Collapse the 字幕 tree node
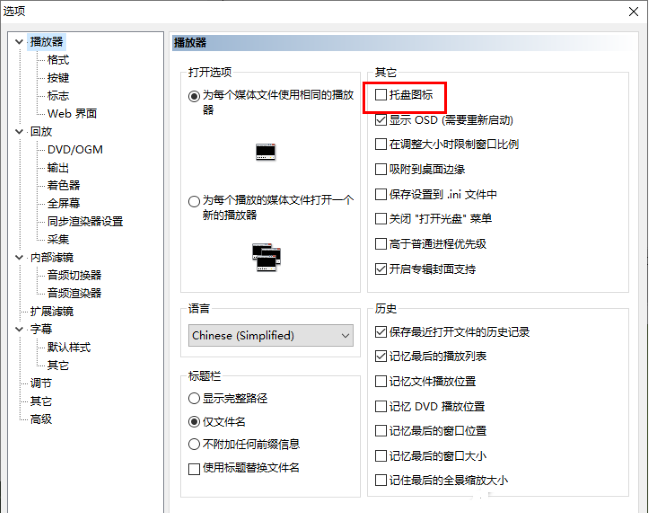 click(19, 329)
